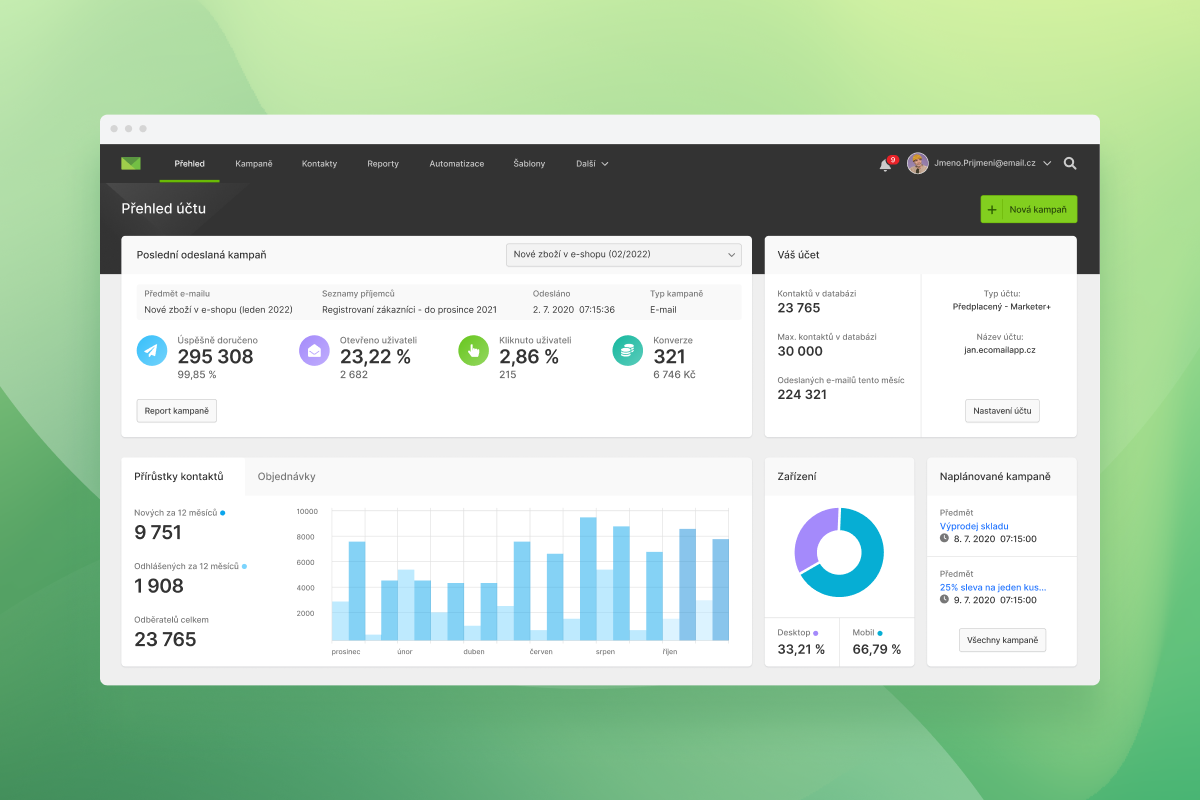
Task: Click the teal coins conversion icon
Action: point(627,351)
